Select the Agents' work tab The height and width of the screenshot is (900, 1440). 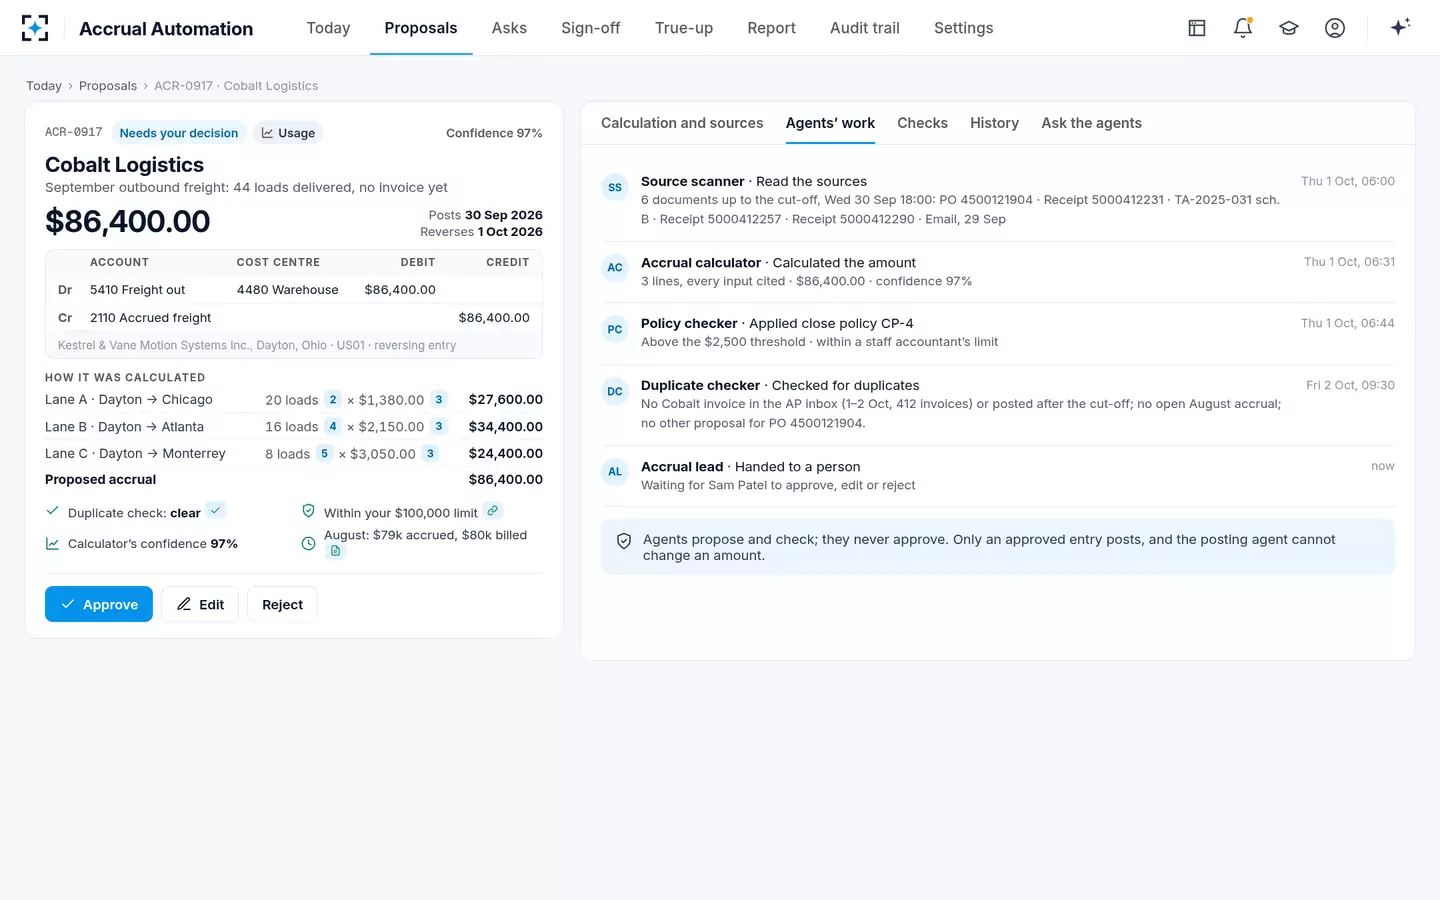click(x=830, y=123)
